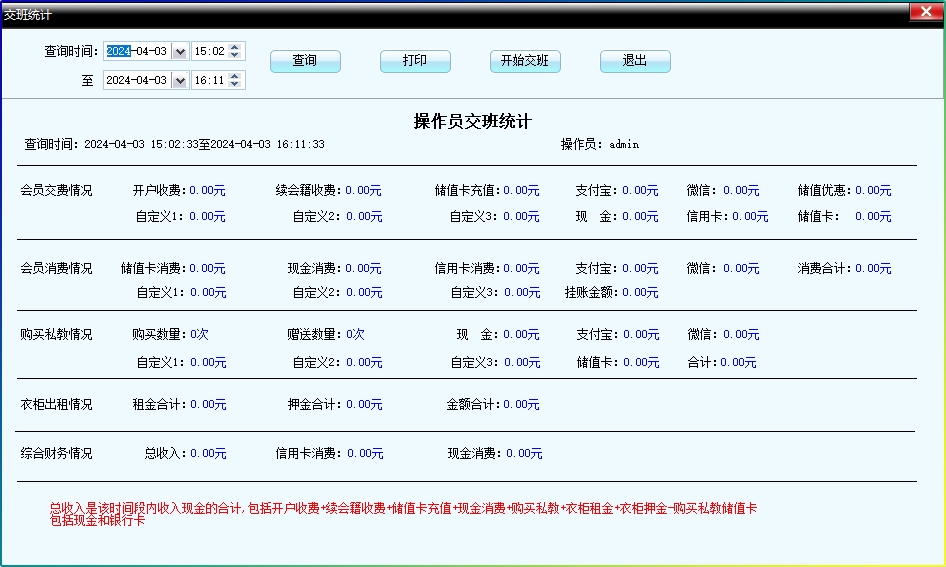The image size is (946, 567).
Task: Start shift handover with 开始交班 button
Action: [x=525, y=61]
